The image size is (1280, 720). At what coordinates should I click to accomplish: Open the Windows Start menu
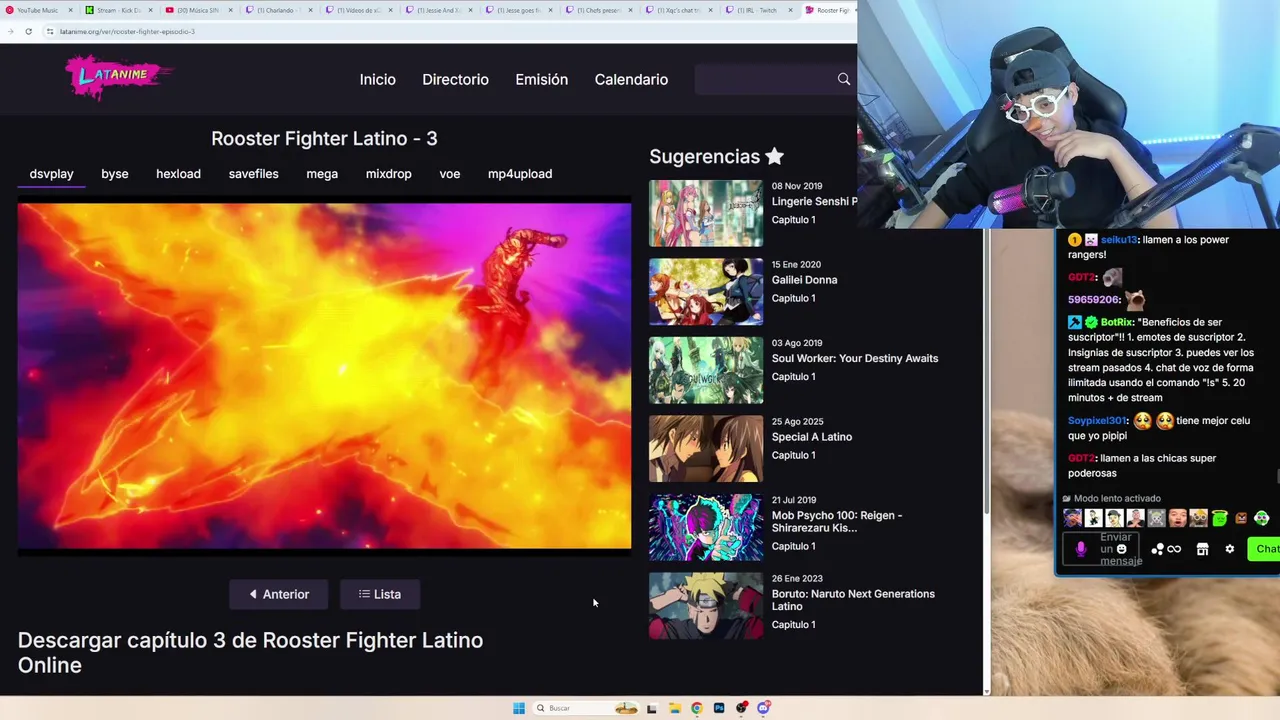point(519,708)
